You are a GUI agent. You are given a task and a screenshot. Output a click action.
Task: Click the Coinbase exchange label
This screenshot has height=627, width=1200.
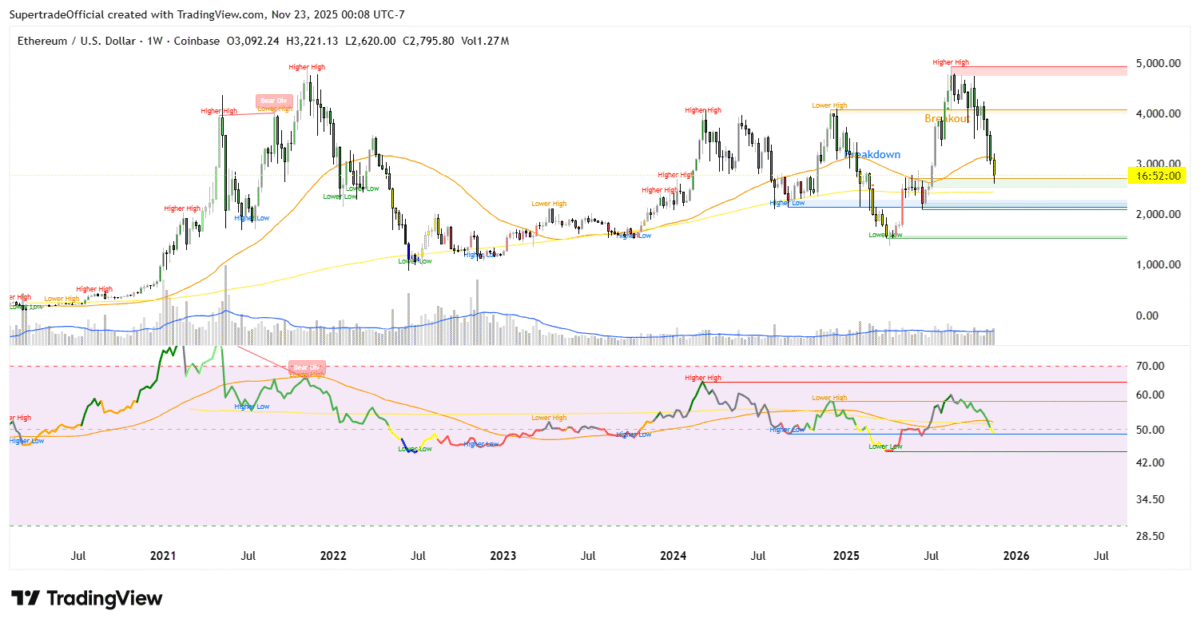tap(196, 41)
